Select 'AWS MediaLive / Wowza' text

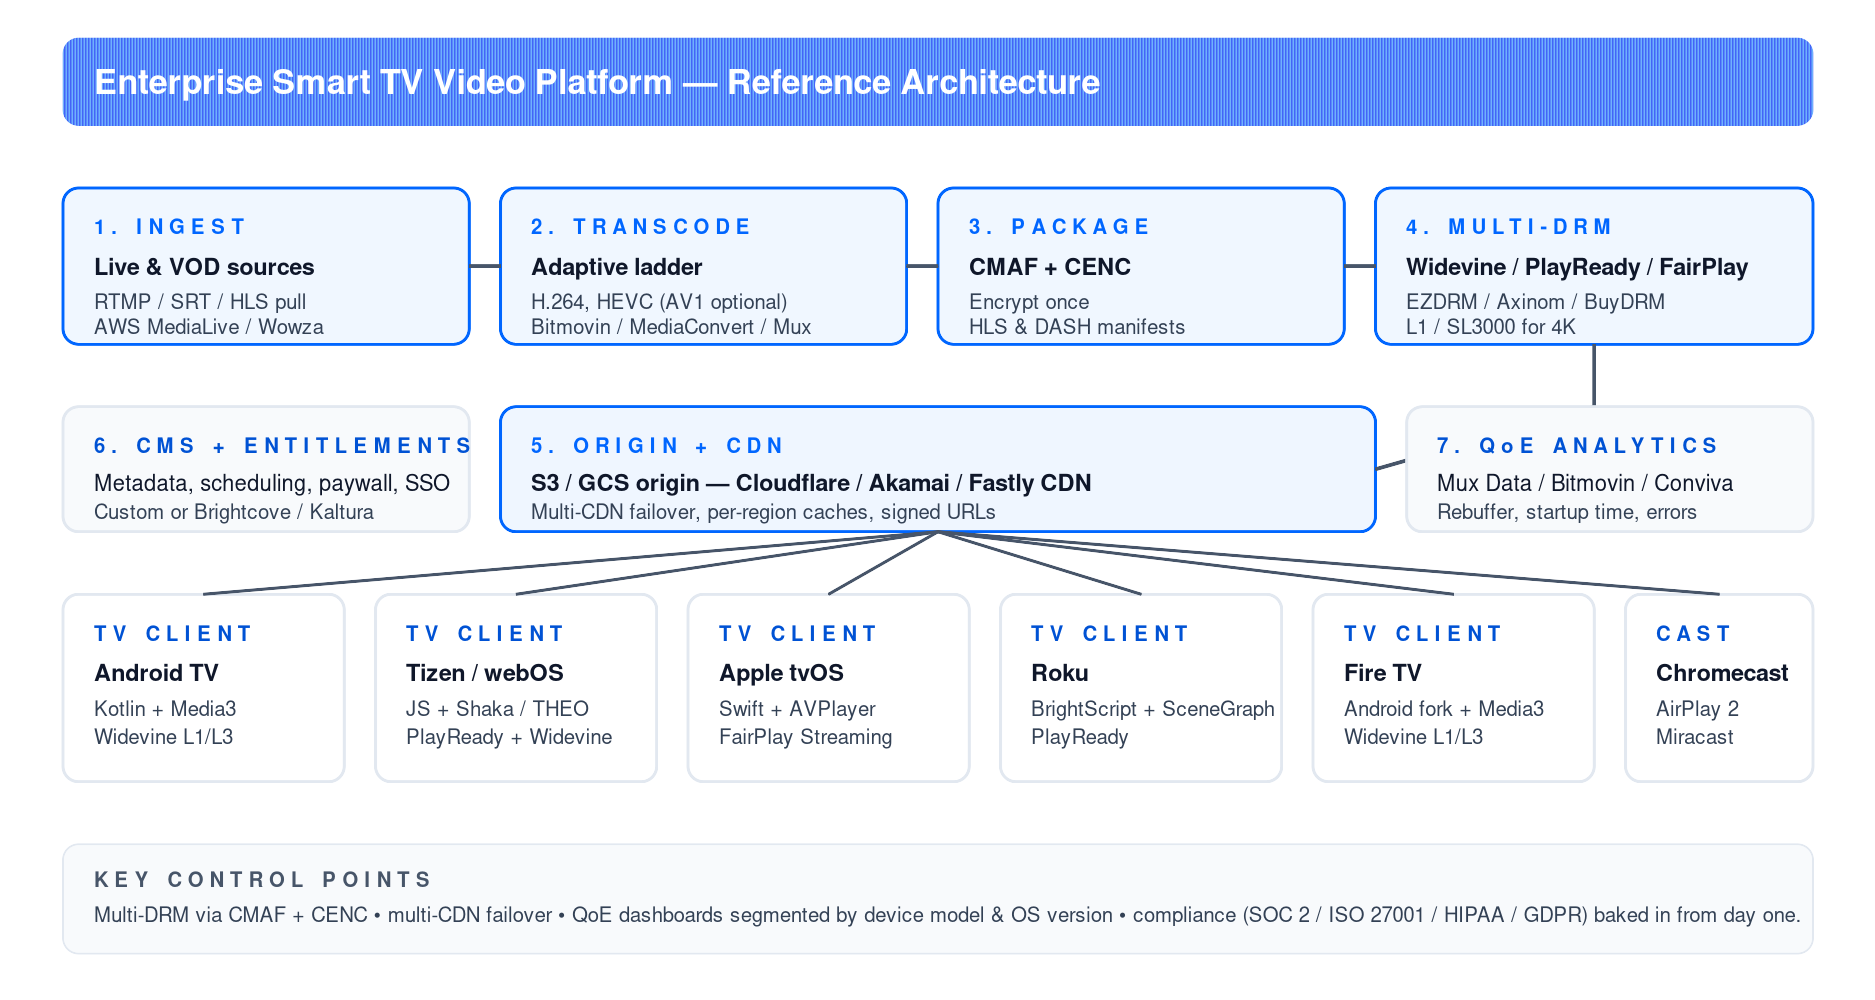pos(209,327)
